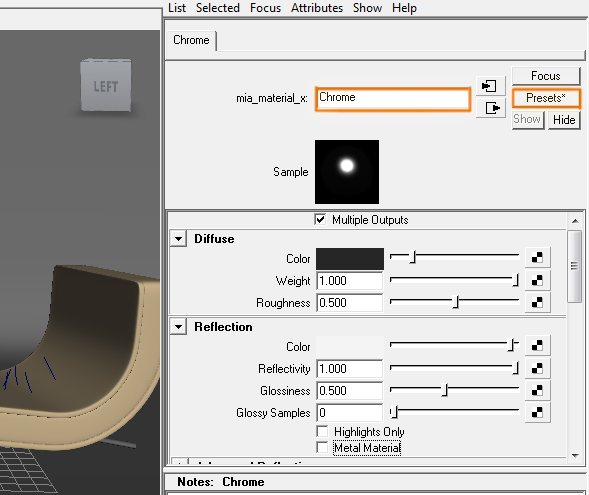
Task: Click the Glossy Samples value field
Action: 350,413
